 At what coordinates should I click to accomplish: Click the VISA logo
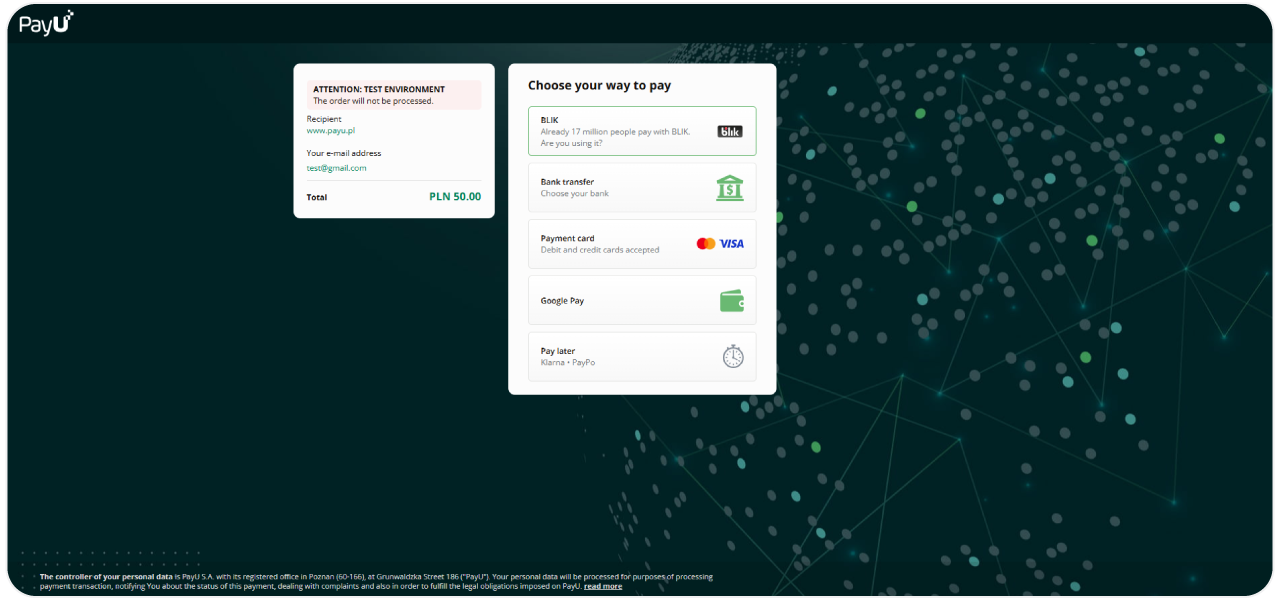[x=732, y=244]
